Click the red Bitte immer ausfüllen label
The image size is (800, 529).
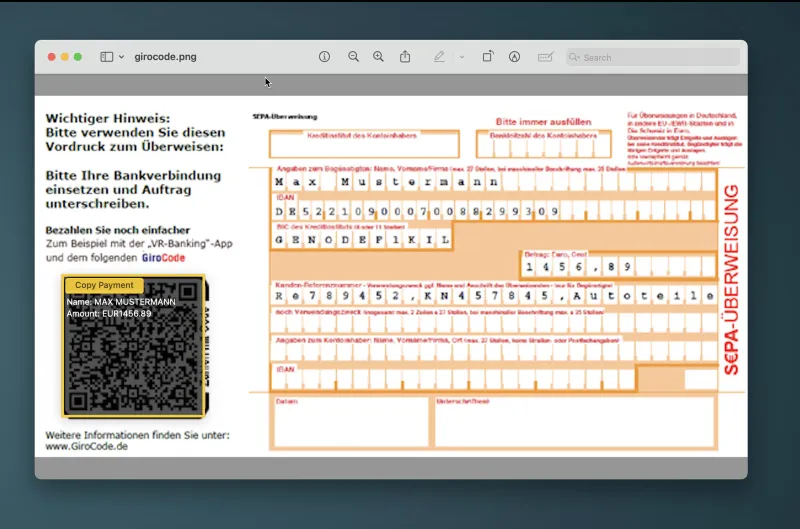click(x=543, y=122)
